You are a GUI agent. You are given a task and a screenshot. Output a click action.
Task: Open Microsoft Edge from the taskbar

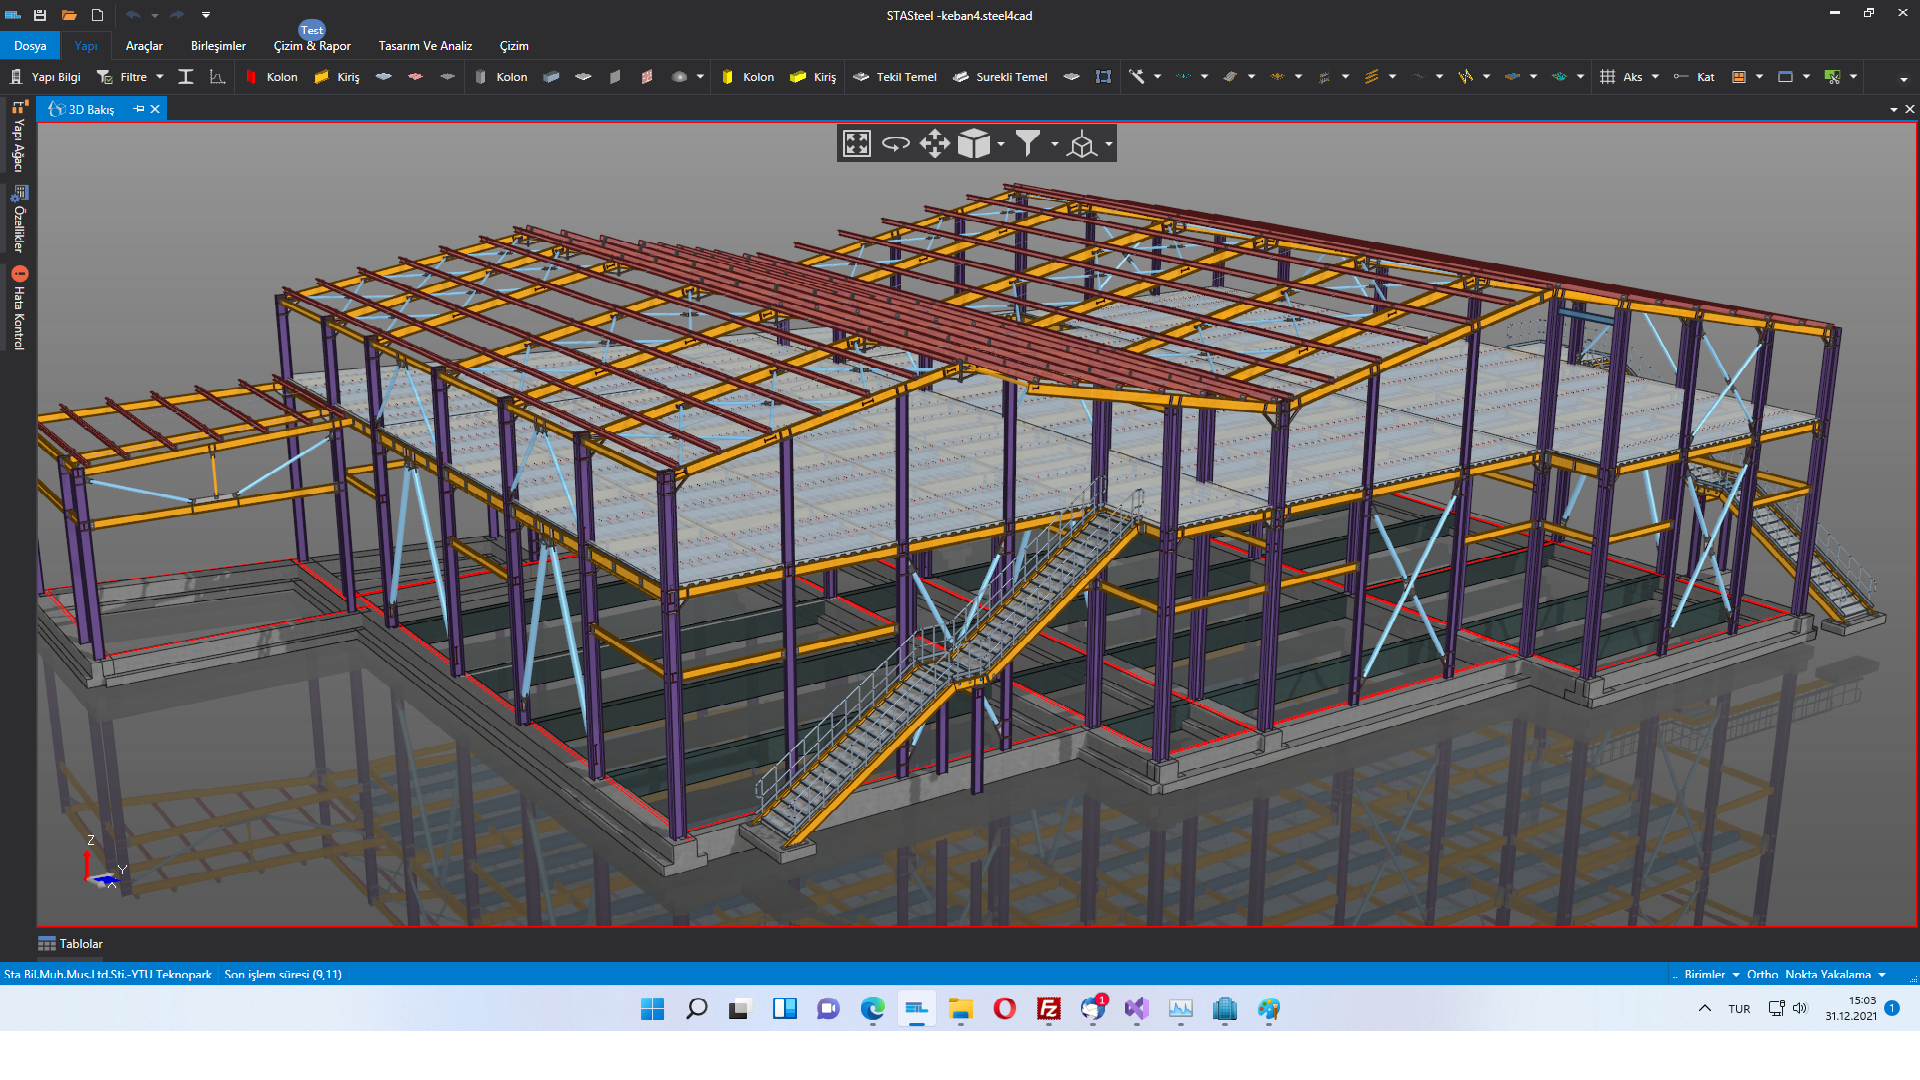click(x=872, y=1009)
